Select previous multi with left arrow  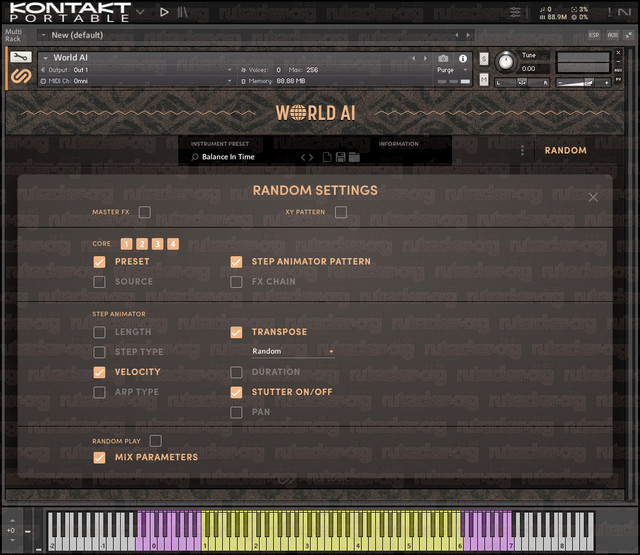(457, 35)
